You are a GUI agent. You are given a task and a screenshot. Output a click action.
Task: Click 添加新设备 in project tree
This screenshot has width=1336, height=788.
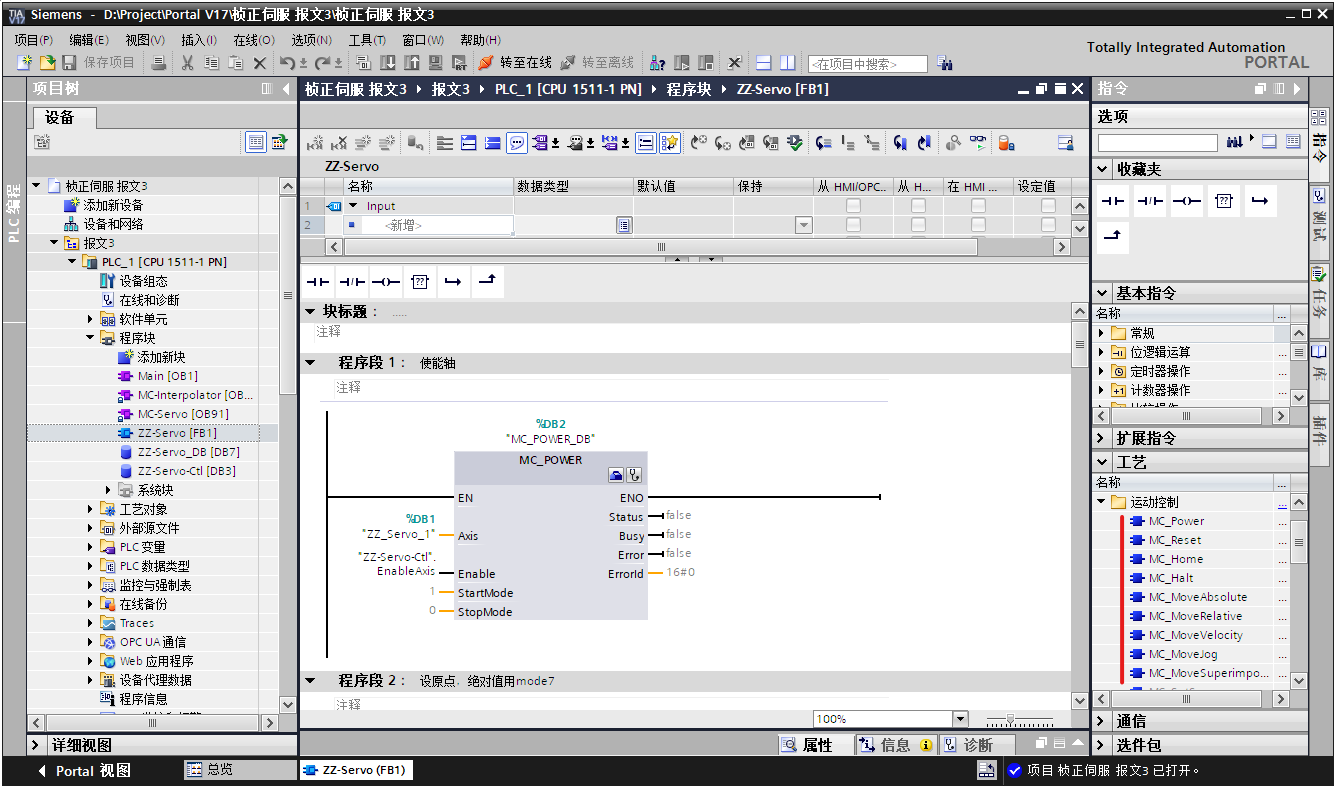point(103,205)
